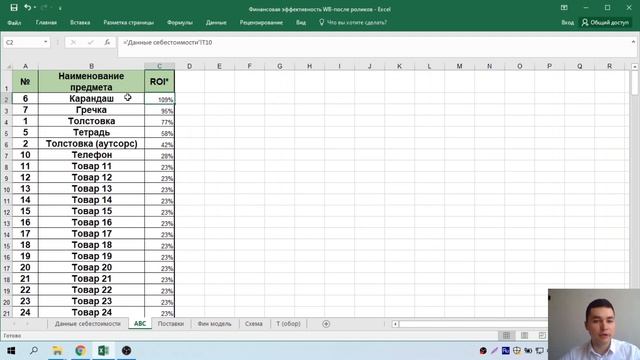The image size is (640, 360).
Task: Open the Поставки sheet tab
Action: (x=171, y=324)
